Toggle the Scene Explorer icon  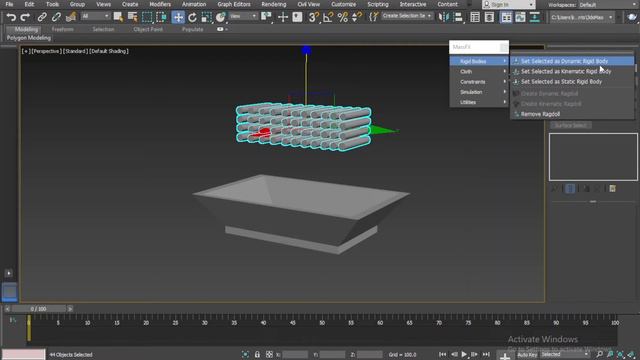click(475, 17)
